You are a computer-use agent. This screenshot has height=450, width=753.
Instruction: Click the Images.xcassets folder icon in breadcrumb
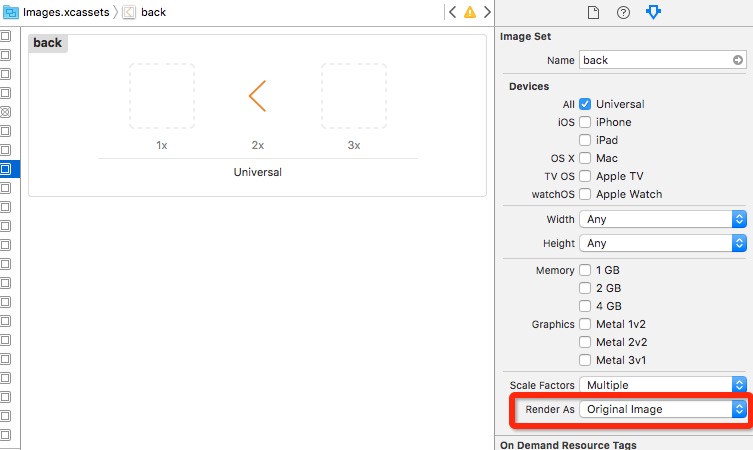click(x=11, y=12)
